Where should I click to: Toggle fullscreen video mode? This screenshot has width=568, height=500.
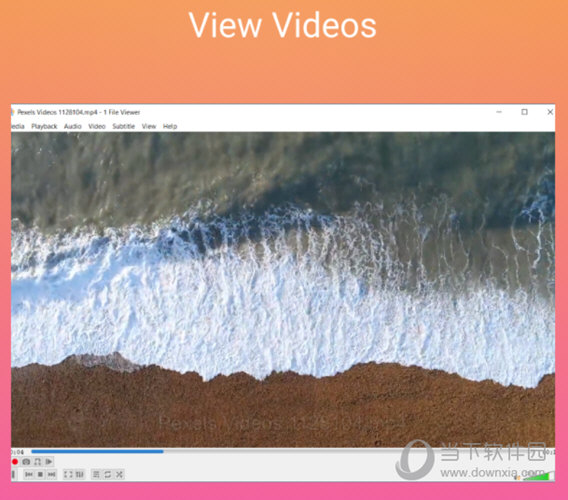coord(68,474)
